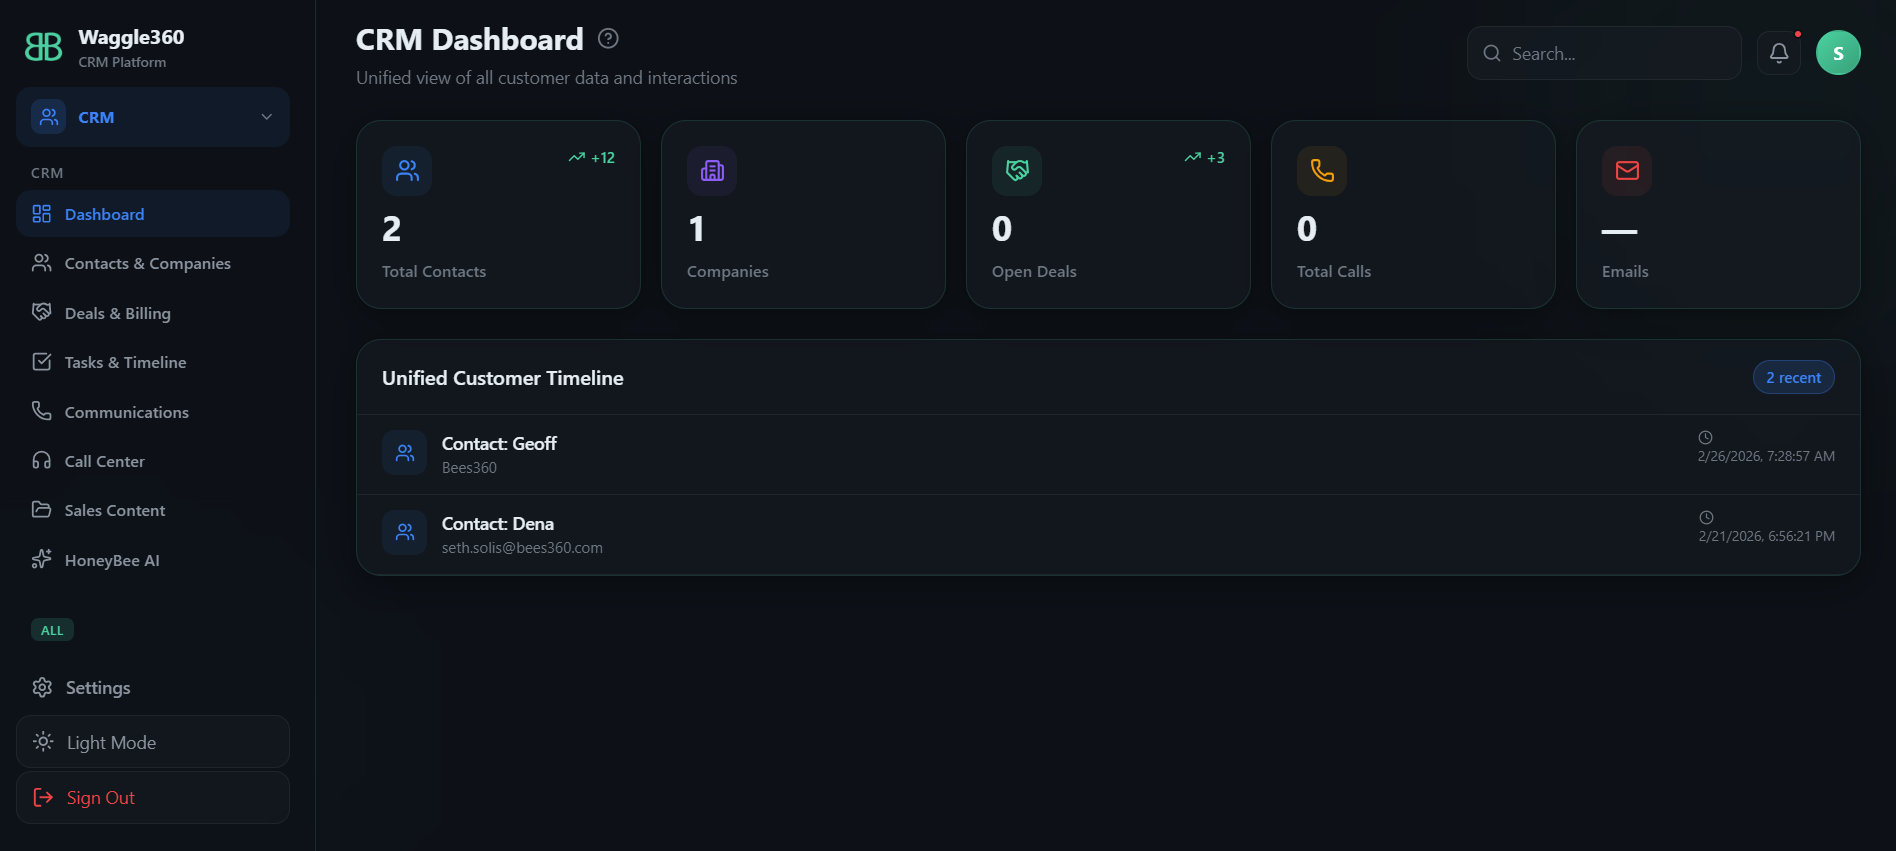
Task: Click the Total Calls phone icon
Action: point(1322,171)
